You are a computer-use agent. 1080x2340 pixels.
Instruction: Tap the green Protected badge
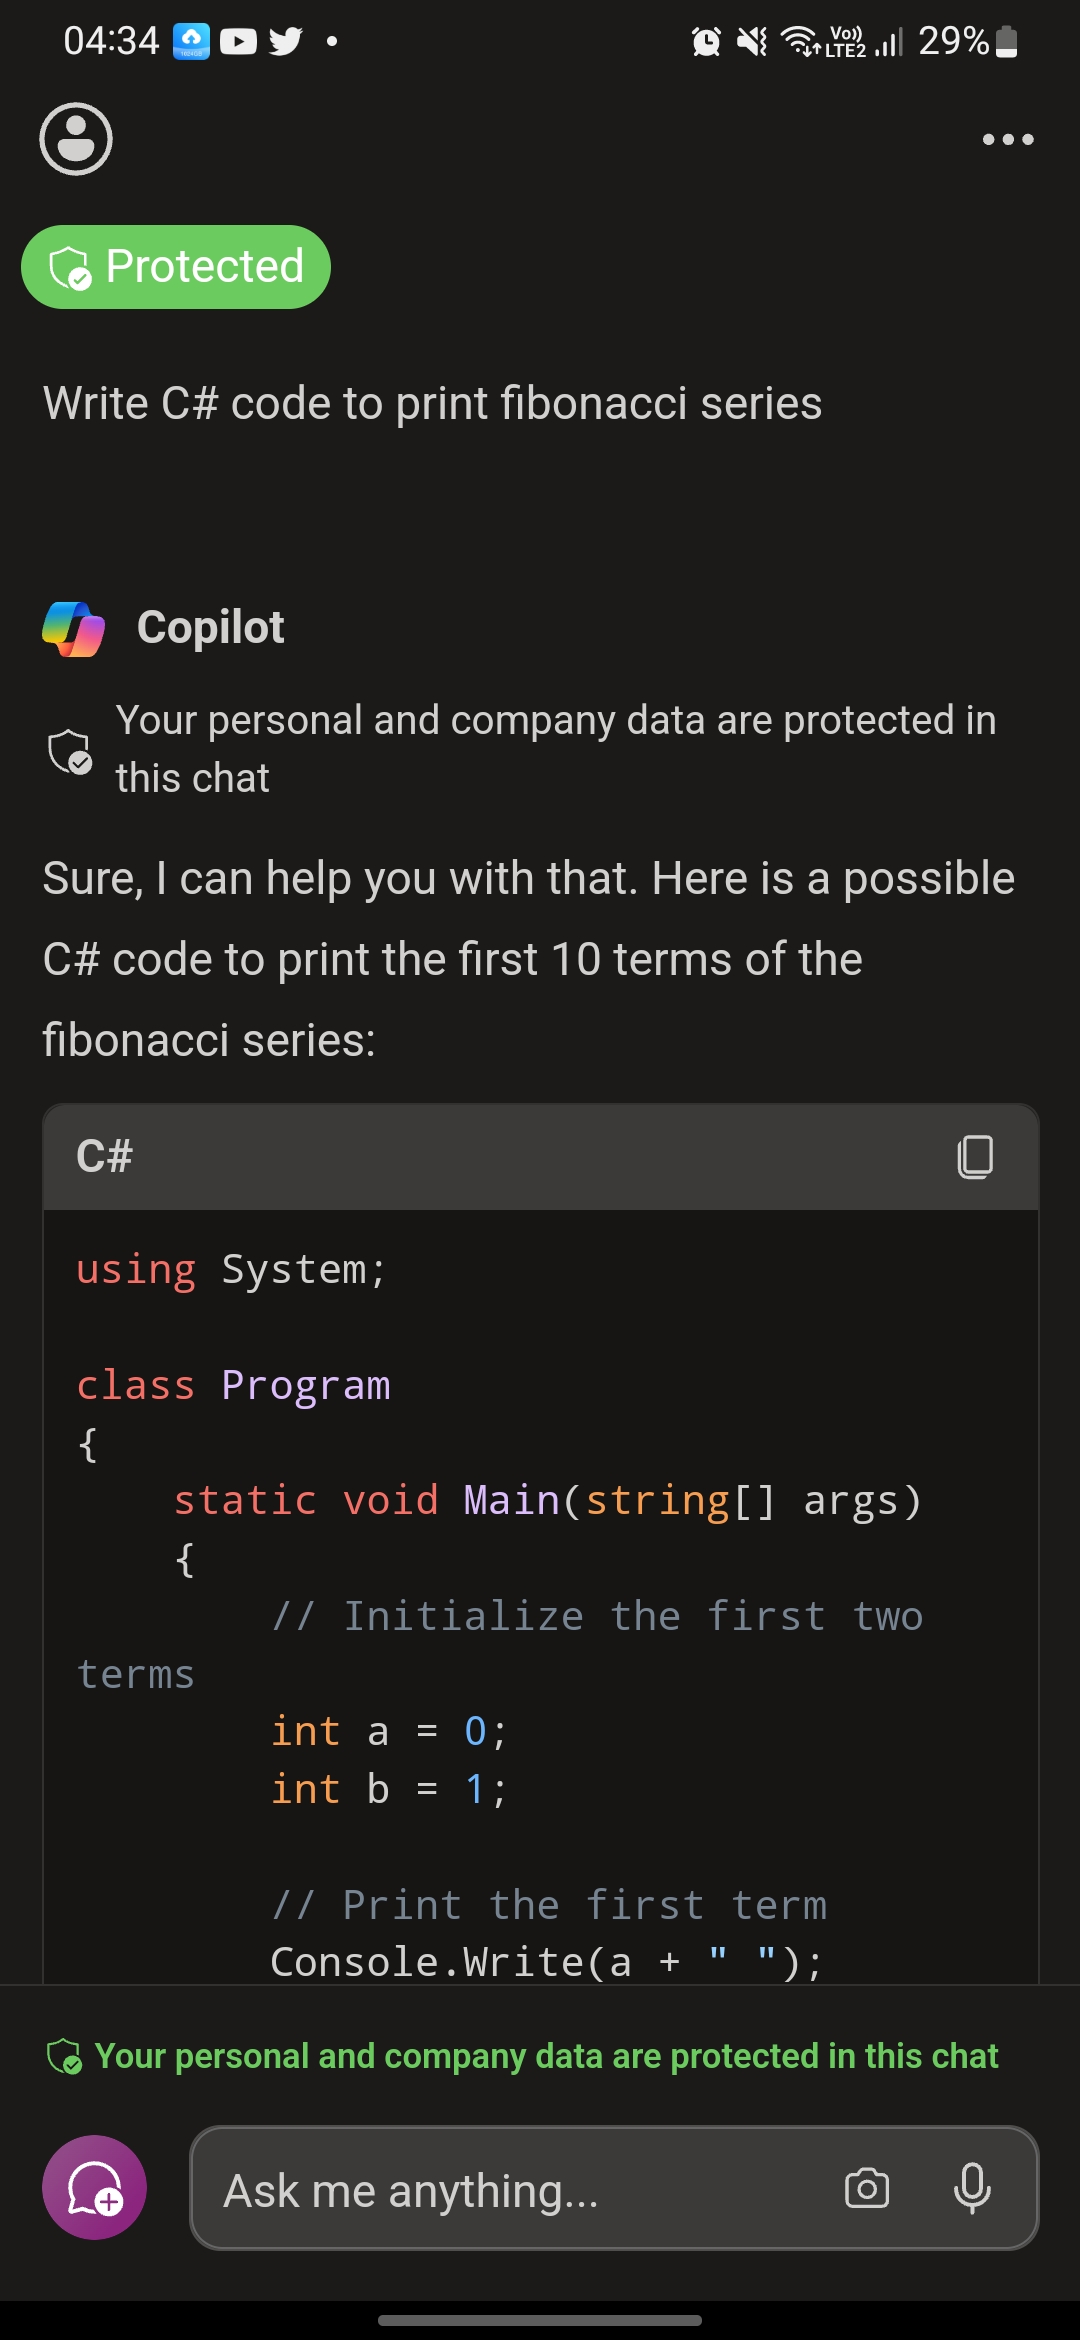coord(176,267)
